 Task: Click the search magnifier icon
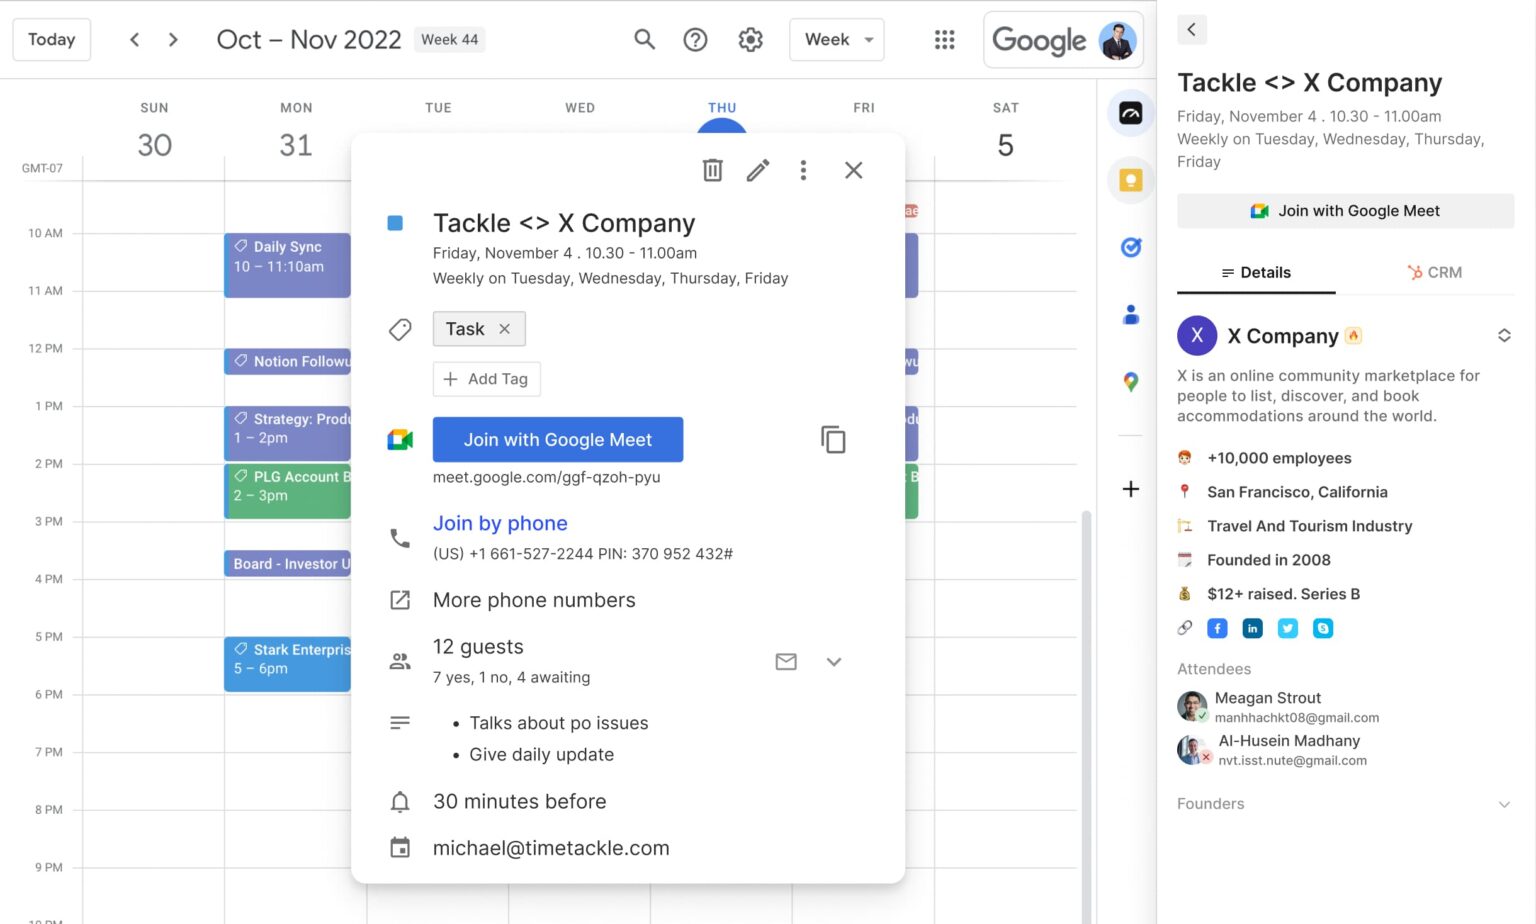[x=644, y=39]
